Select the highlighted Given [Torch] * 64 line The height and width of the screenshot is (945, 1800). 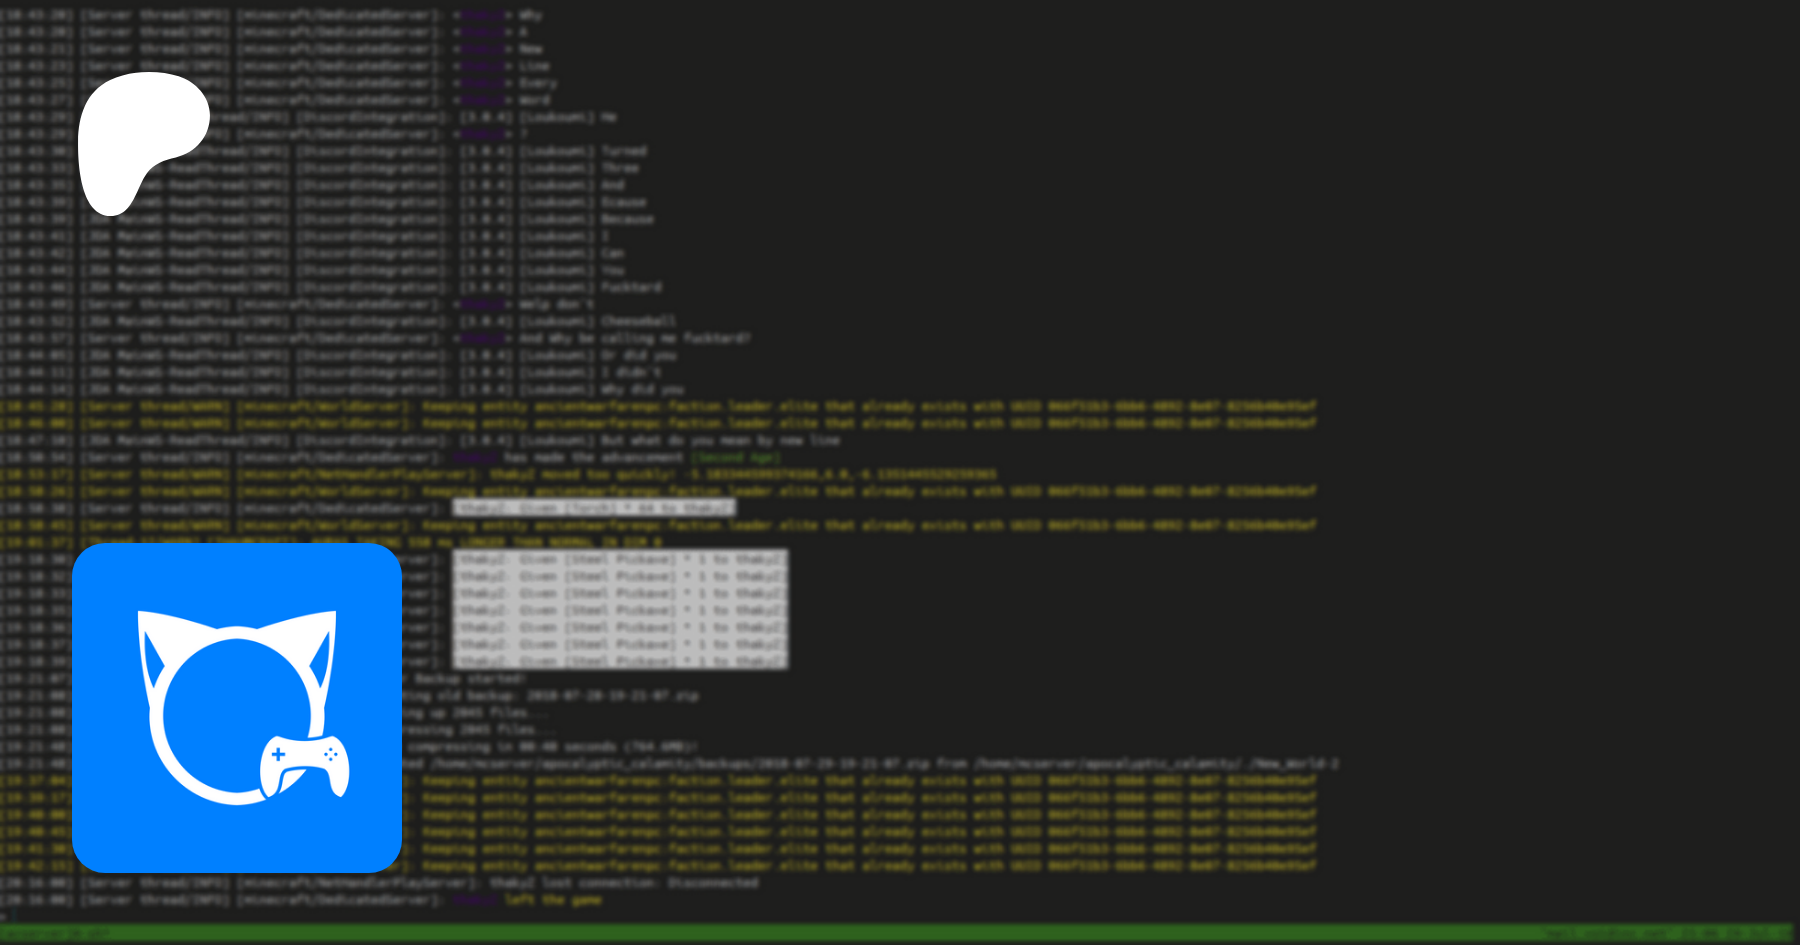[594, 508]
